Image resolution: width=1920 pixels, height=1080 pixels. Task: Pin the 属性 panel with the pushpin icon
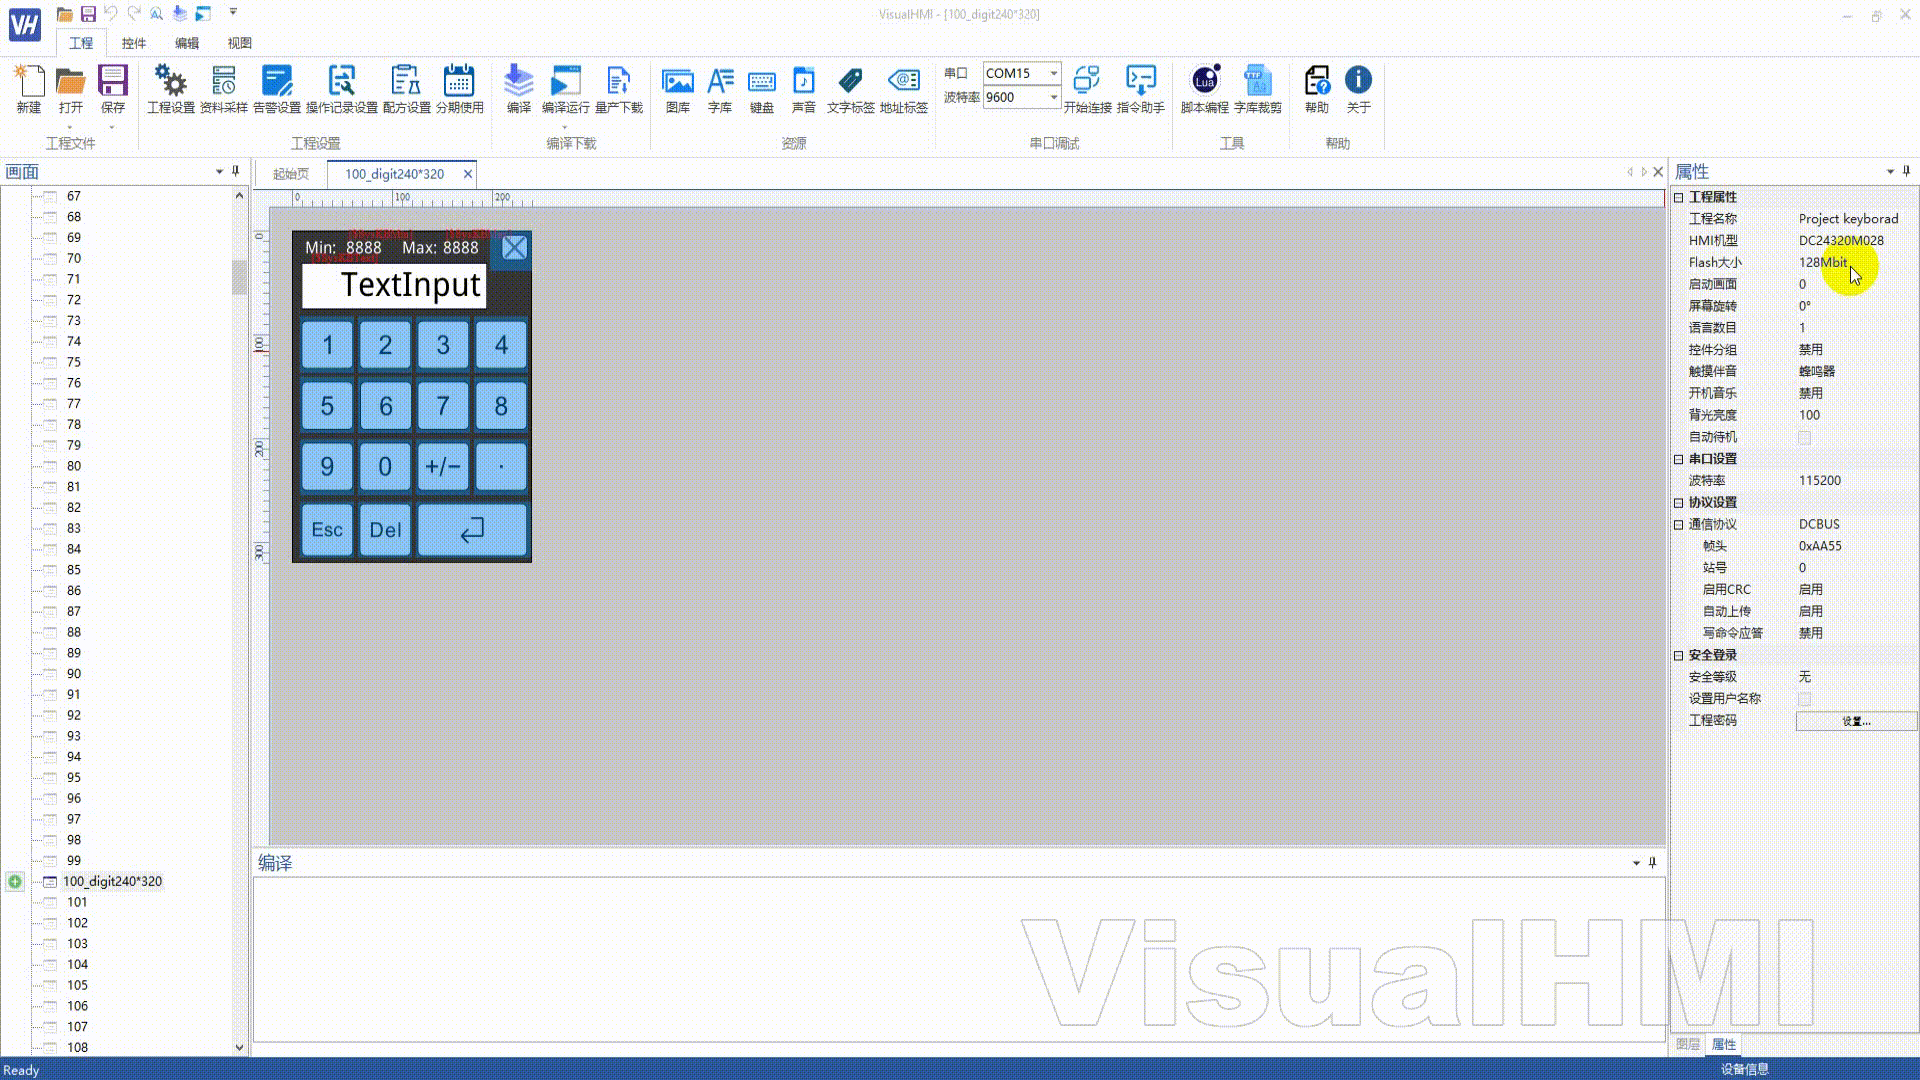point(1907,172)
